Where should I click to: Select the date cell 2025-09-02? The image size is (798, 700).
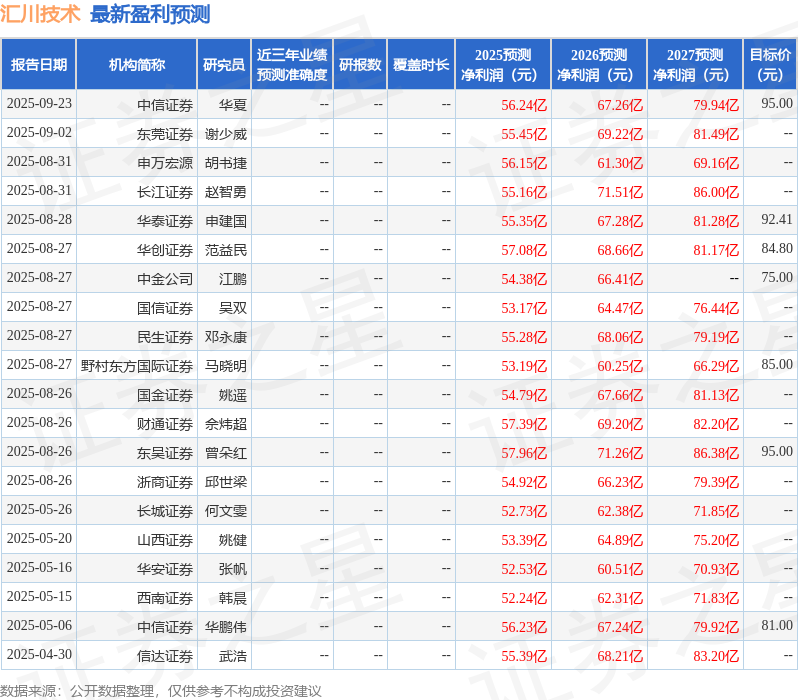coord(39,132)
